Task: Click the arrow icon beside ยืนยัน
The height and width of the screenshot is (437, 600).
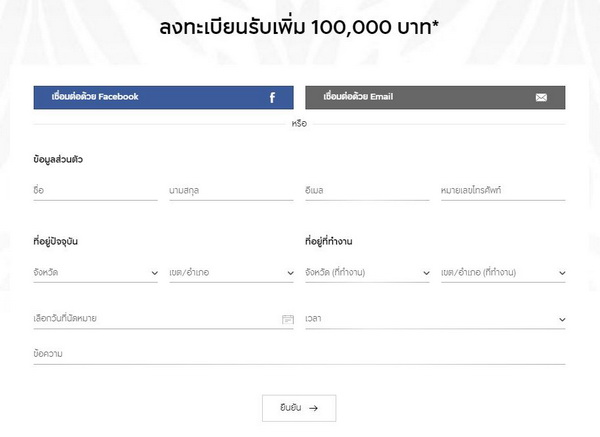Action: (x=314, y=408)
